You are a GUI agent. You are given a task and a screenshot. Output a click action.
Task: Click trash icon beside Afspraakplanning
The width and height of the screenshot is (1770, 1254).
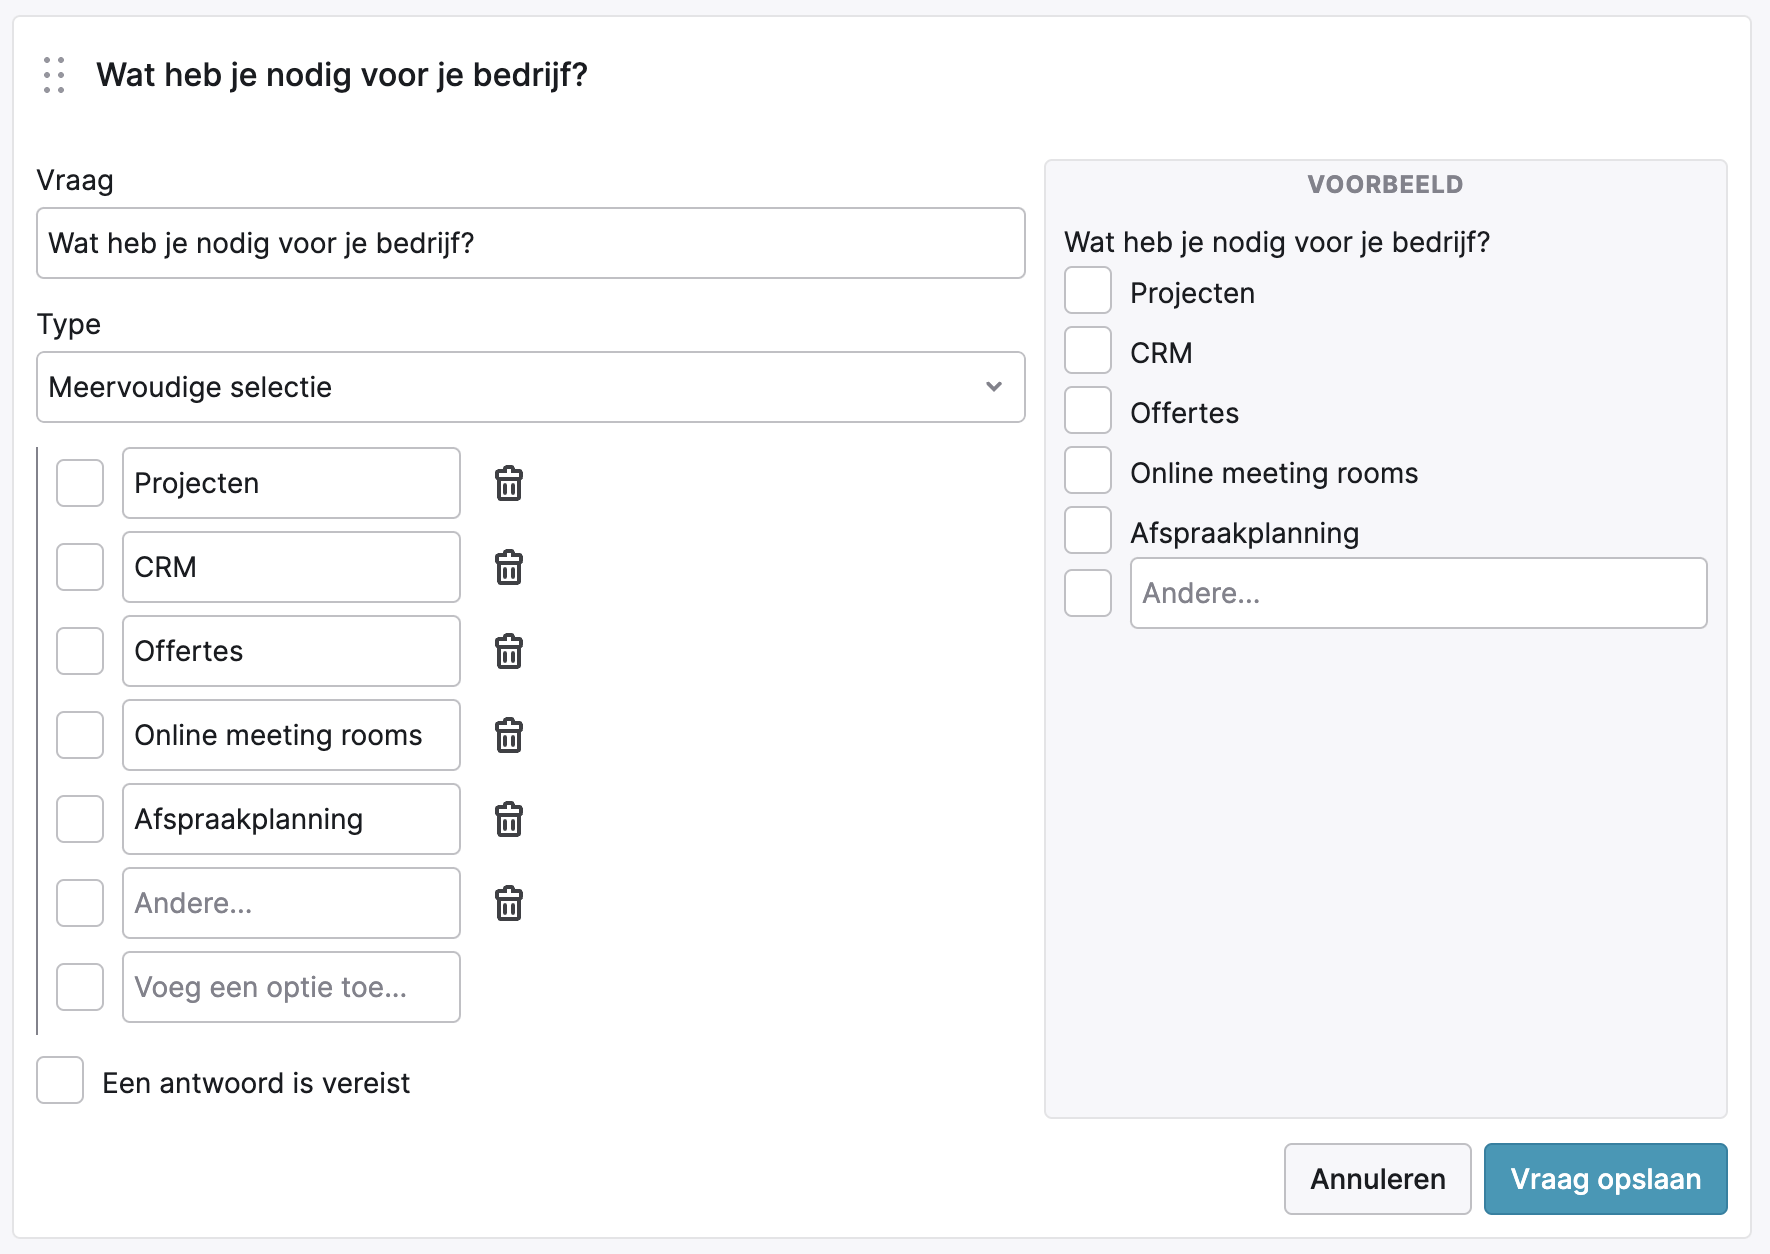click(x=509, y=820)
